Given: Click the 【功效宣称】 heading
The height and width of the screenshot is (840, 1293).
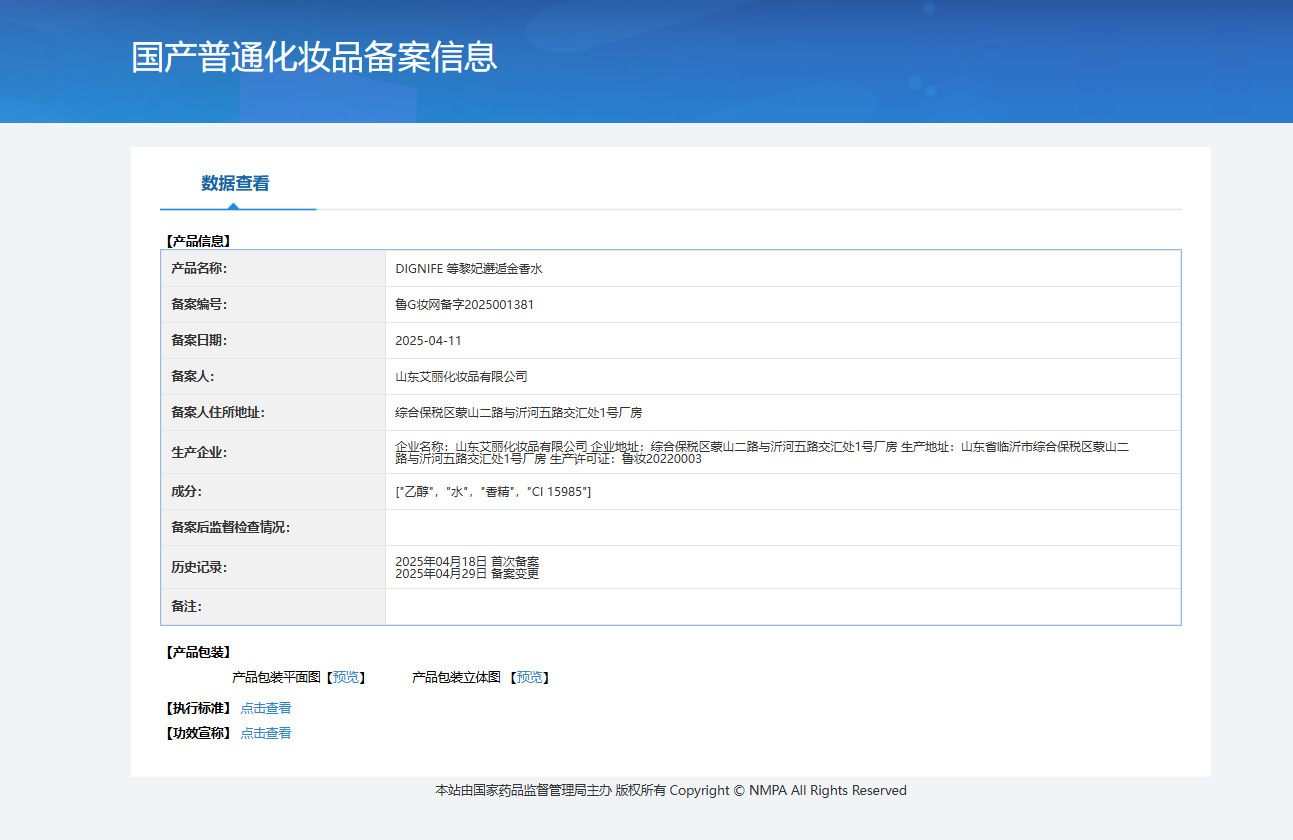Looking at the screenshot, I should [198, 733].
